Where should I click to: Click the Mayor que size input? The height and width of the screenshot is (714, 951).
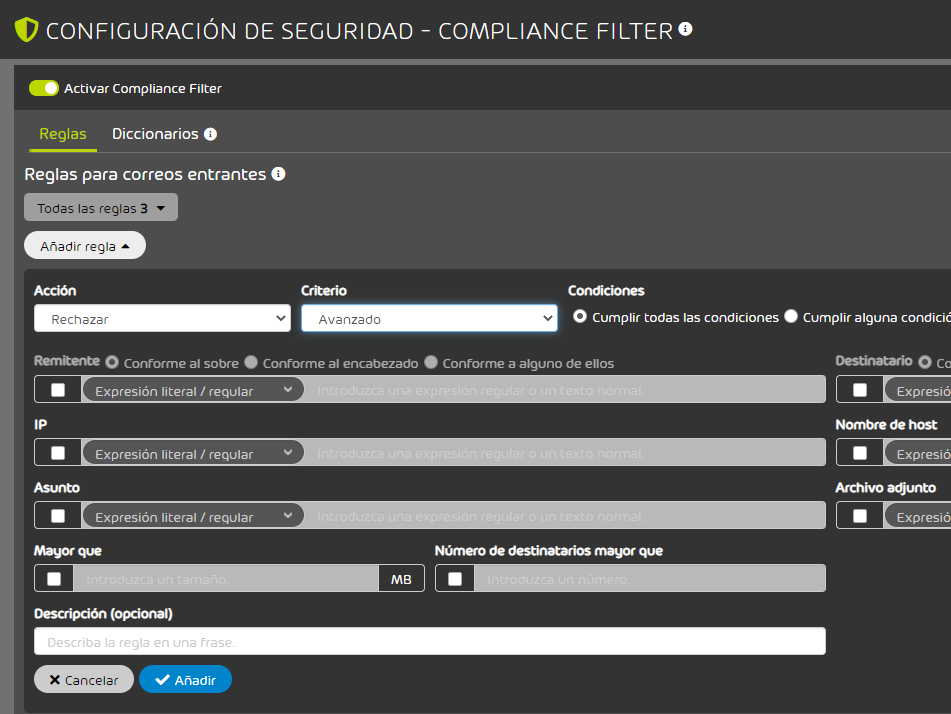226,579
